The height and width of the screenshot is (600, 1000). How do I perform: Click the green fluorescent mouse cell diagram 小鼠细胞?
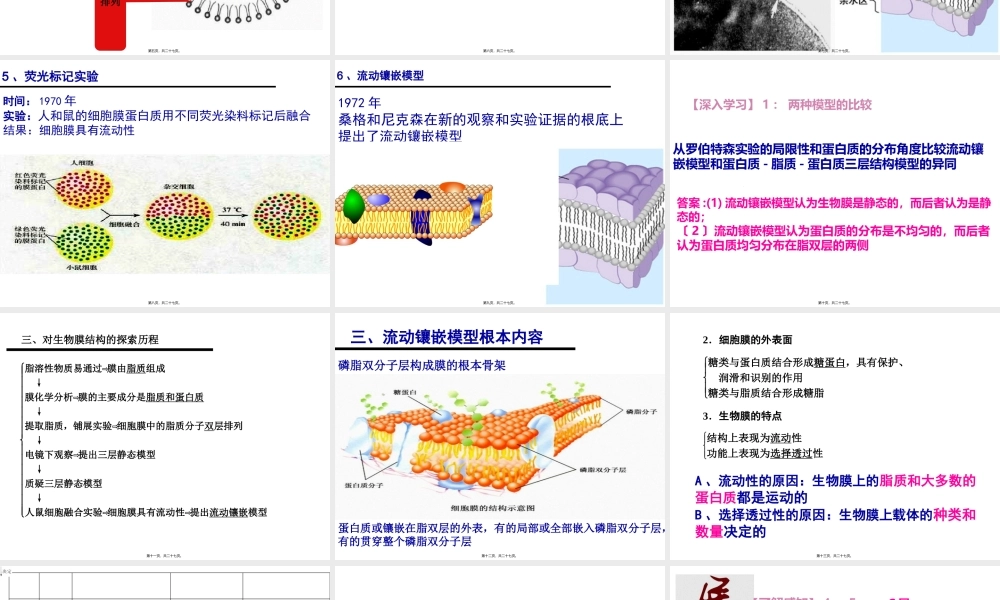tap(83, 243)
